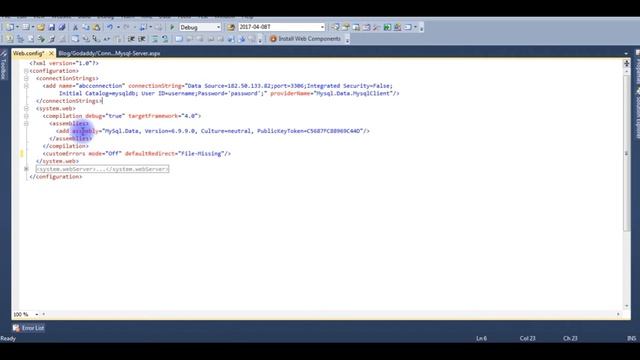Viewport: 640px width, 360px height.
Task: Click the editor split bar above the scrollbar
Action: (627, 63)
